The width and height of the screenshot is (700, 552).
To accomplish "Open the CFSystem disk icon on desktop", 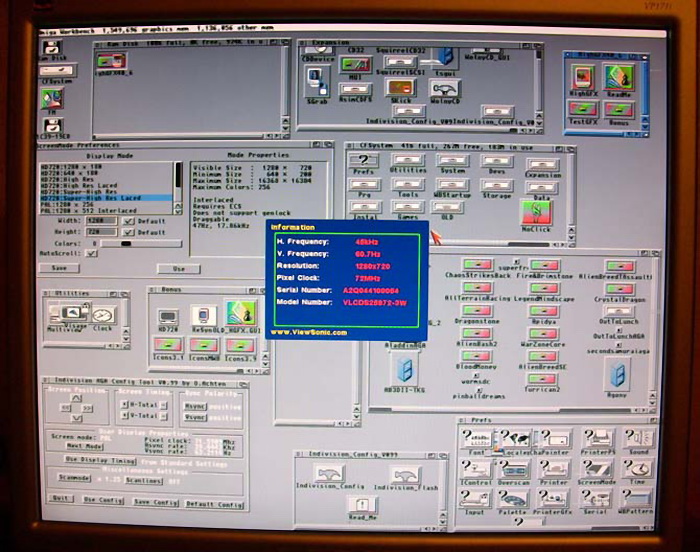I will 57,70.
